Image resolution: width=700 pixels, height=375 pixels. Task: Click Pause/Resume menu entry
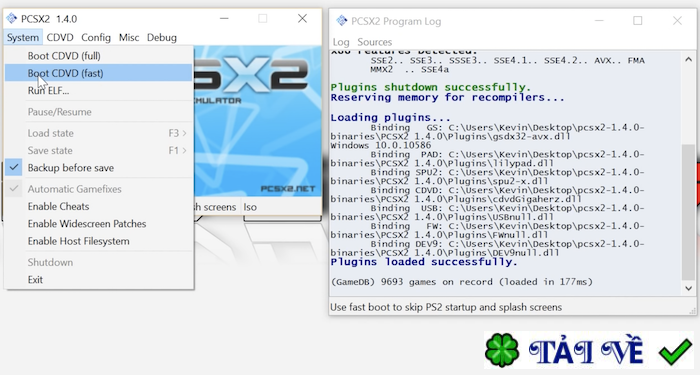click(x=99, y=112)
